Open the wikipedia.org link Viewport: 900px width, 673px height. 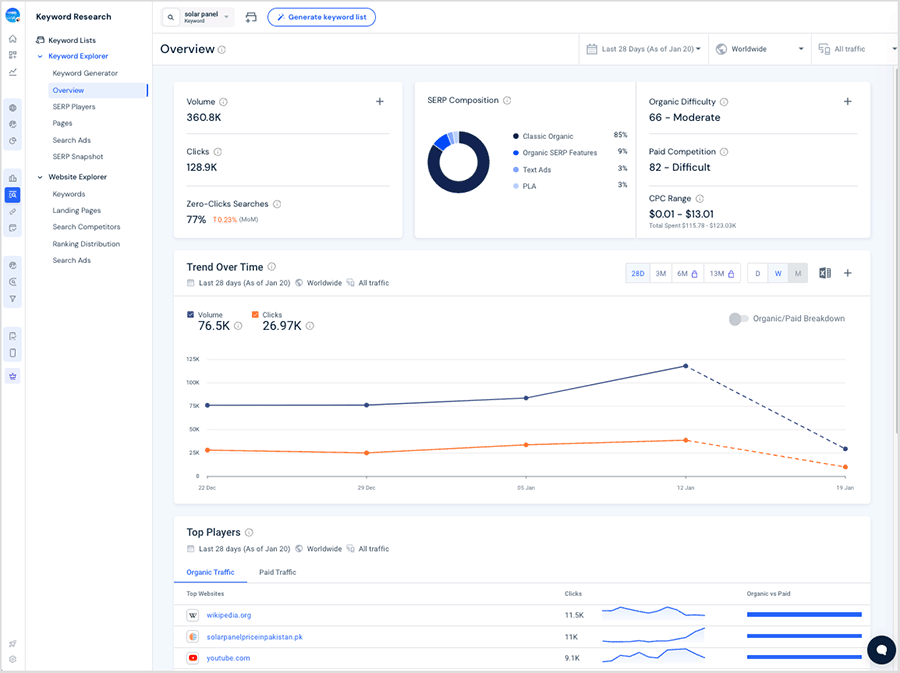coord(228,615)
